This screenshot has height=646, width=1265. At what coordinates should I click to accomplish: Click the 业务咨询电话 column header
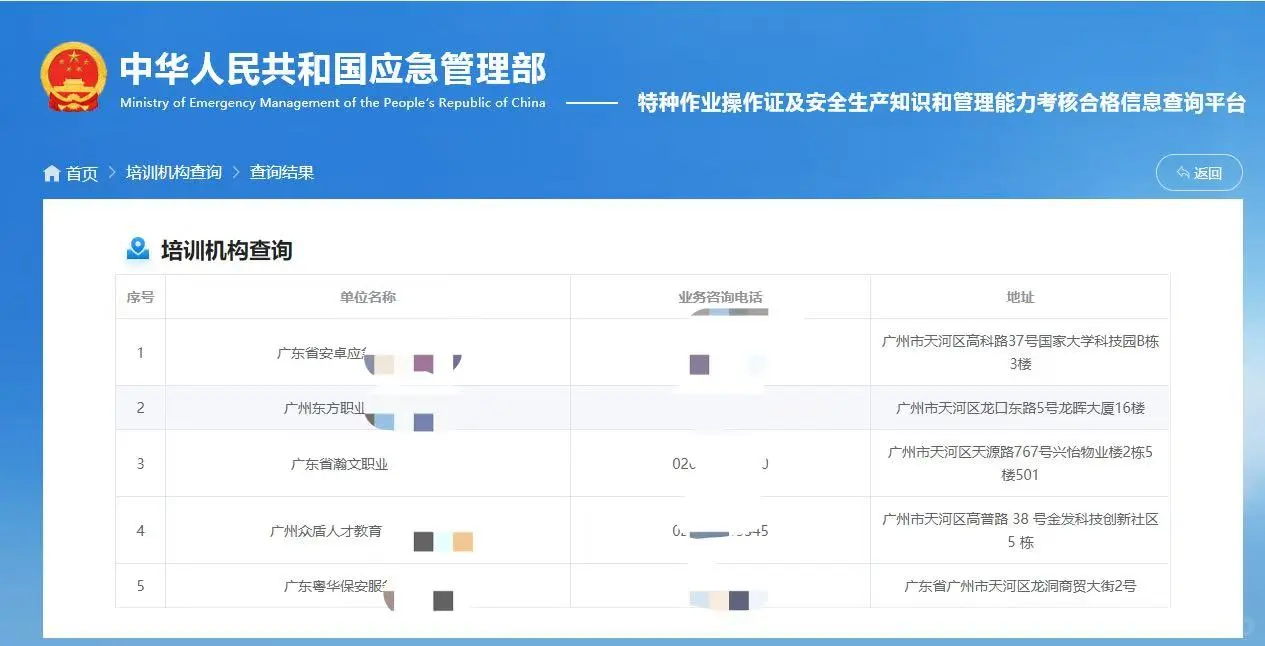coord(720,296)
